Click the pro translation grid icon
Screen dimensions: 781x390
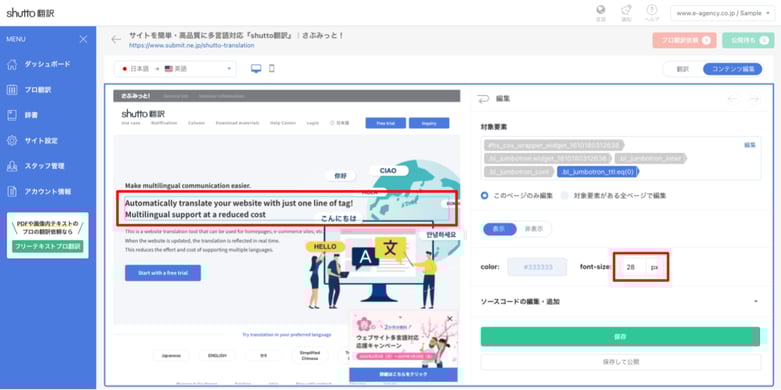[12, 90]
